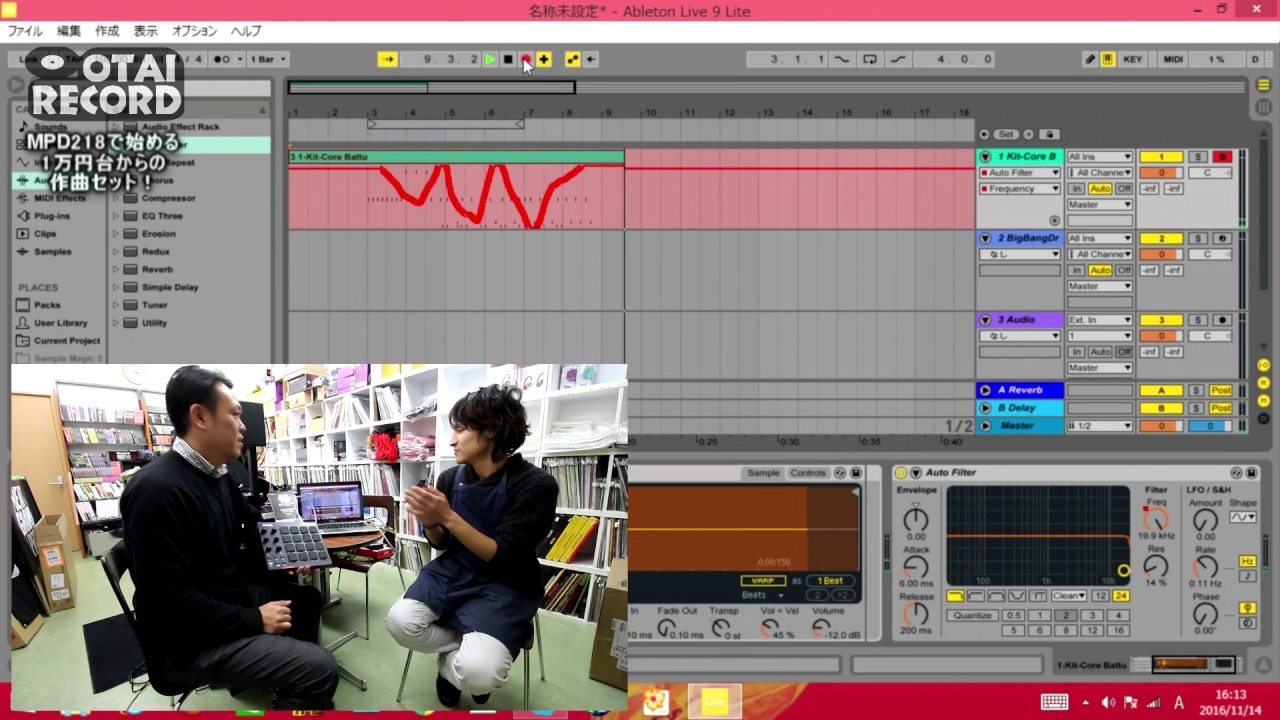Screen dimensions: 1280x720
Task: Toggle draw mode pencil icon
Action: pos(1091,59)
